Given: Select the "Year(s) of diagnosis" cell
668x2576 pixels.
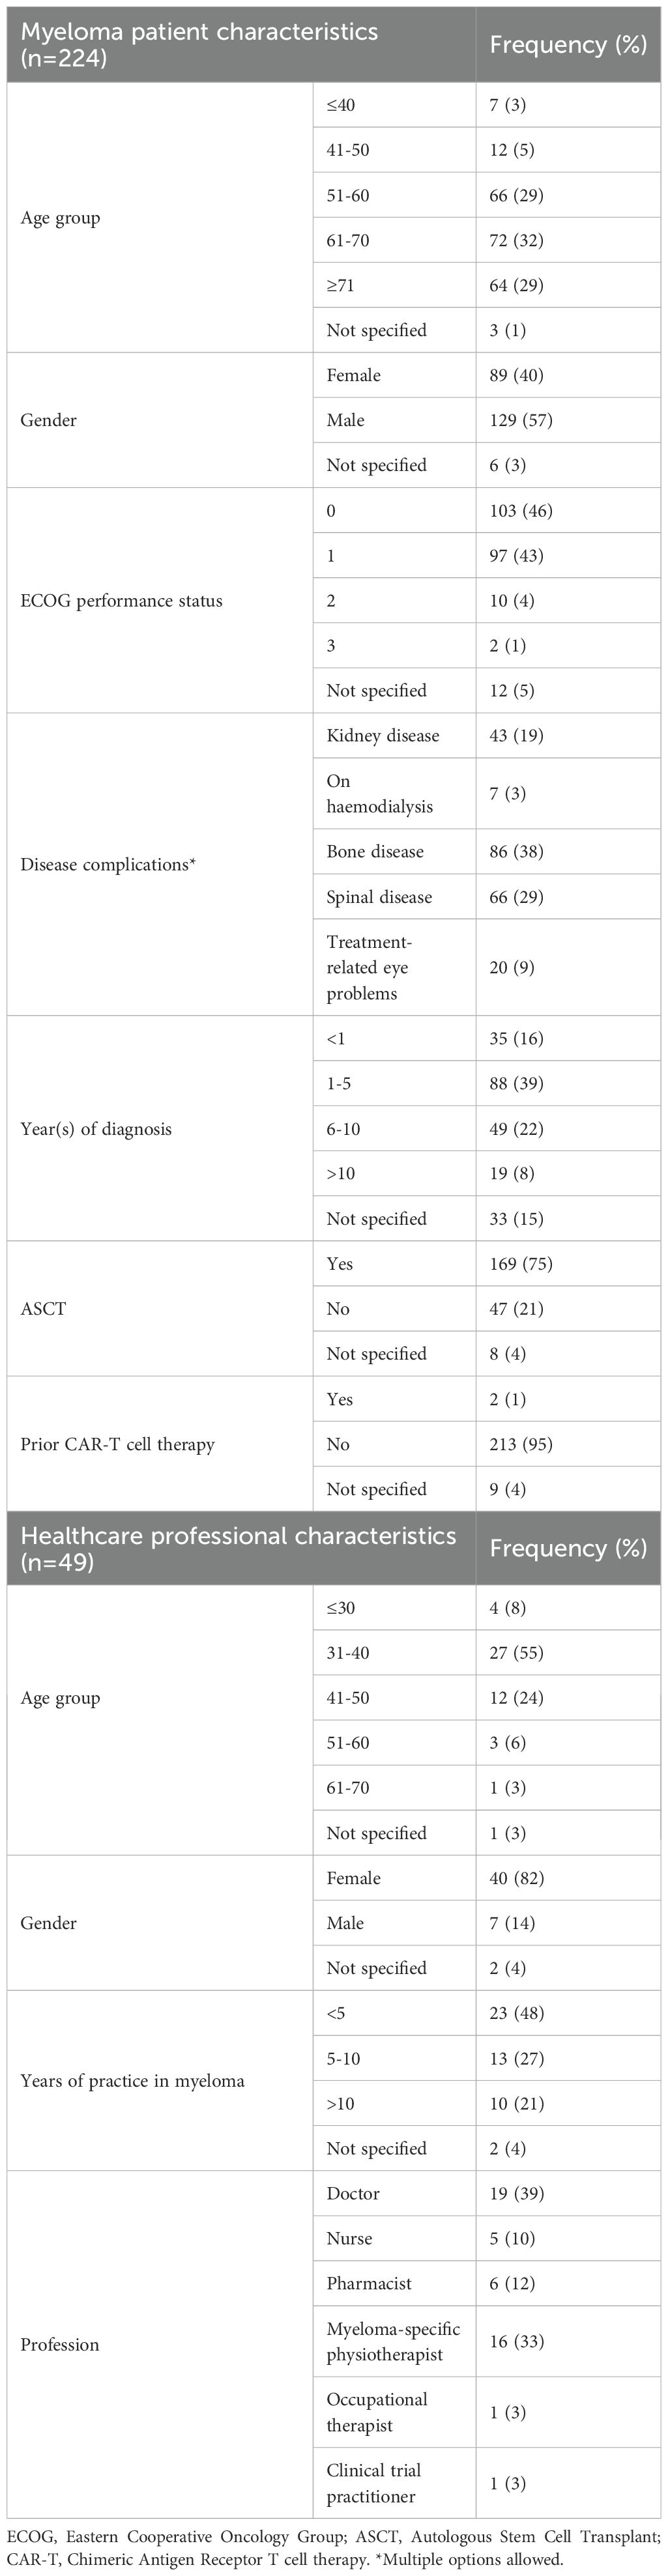Looking at the screenshot, I should click(x=96, y=1129).
